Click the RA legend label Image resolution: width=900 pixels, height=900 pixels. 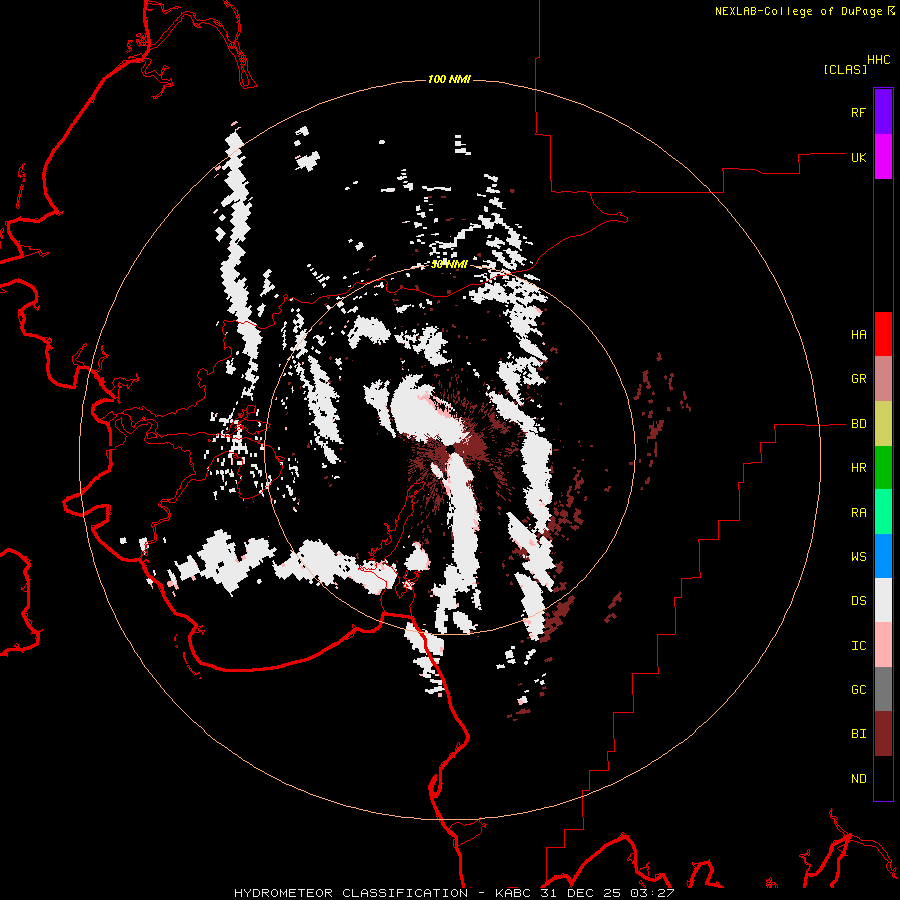click(858, 513)
